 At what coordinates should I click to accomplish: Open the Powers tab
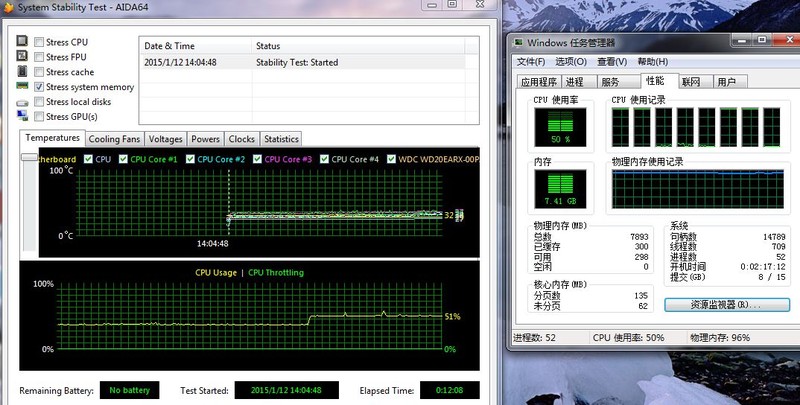[x=205, y=139]
